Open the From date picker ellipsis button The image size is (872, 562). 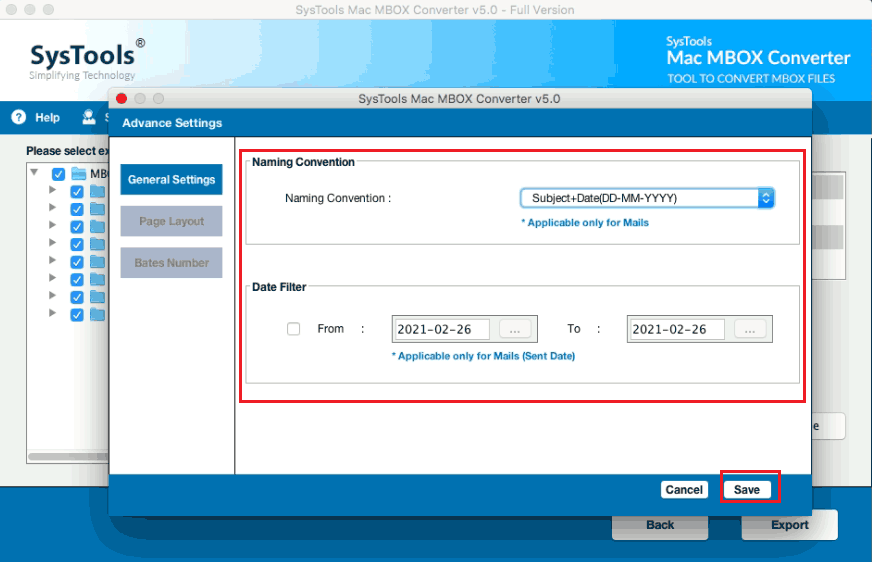tap(515, 329)
